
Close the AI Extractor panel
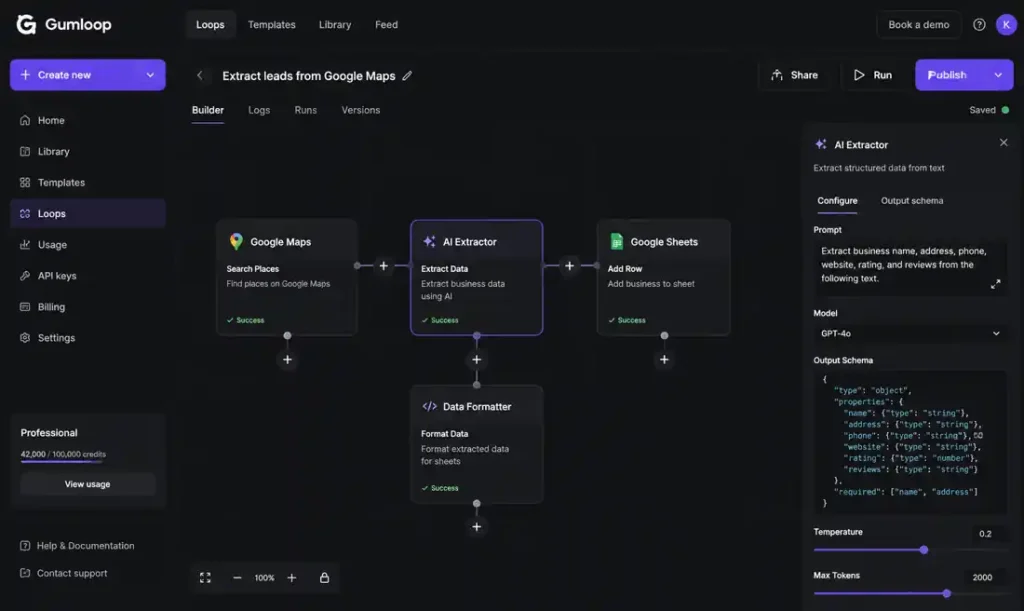coord(1004,142)
